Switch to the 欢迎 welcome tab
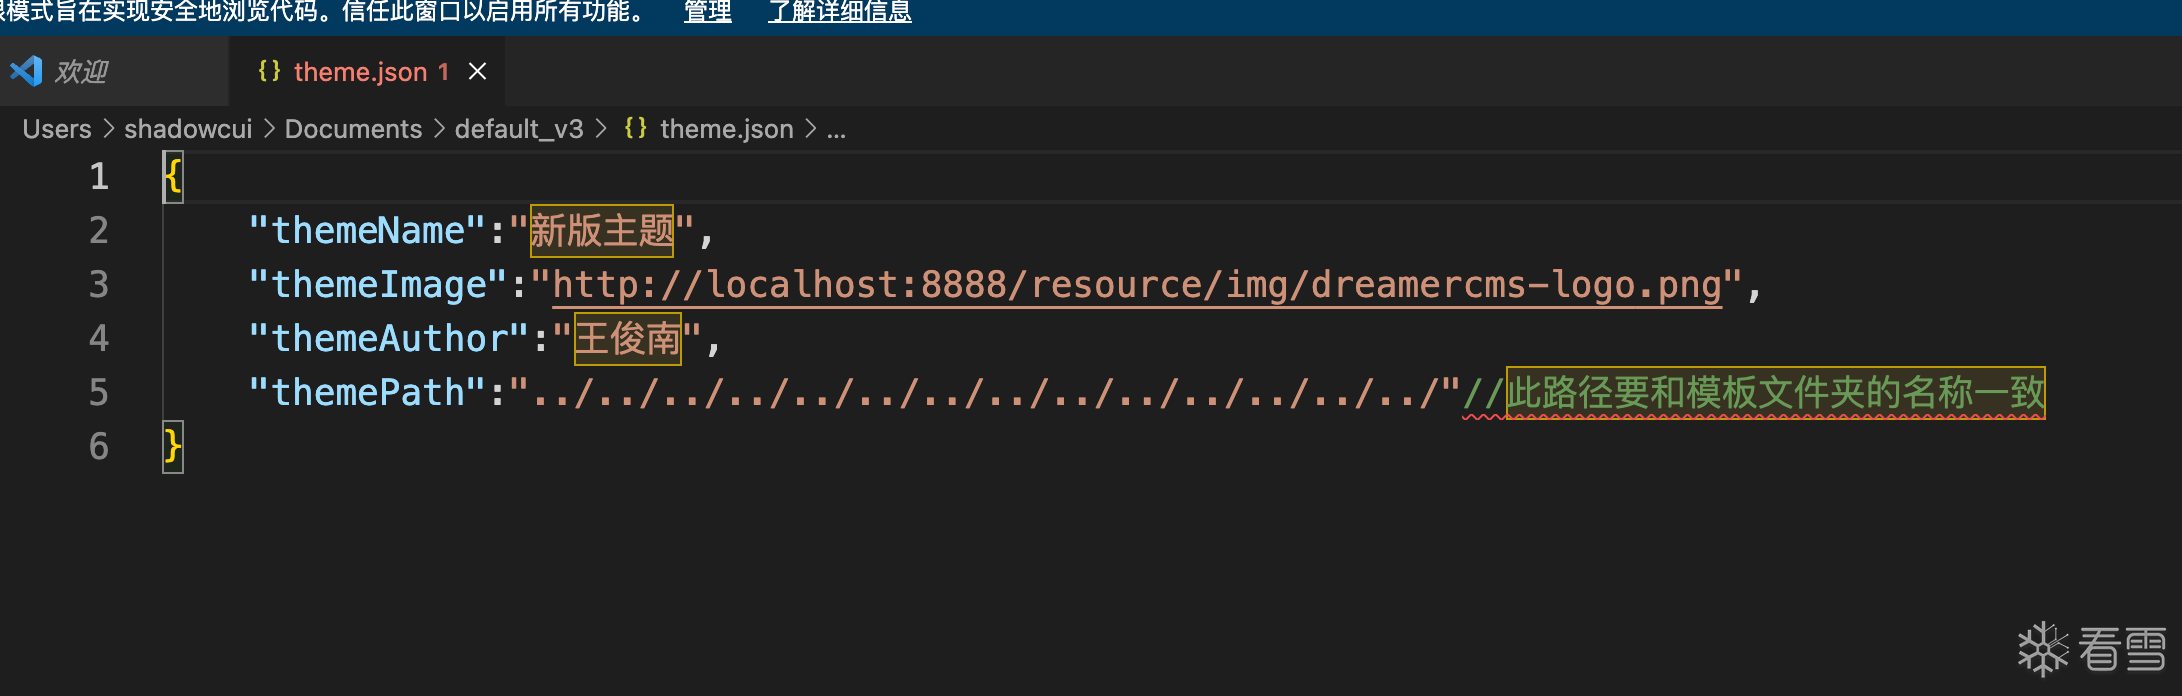This screenshot has height=696, width=2182. (x=81, y=71)
